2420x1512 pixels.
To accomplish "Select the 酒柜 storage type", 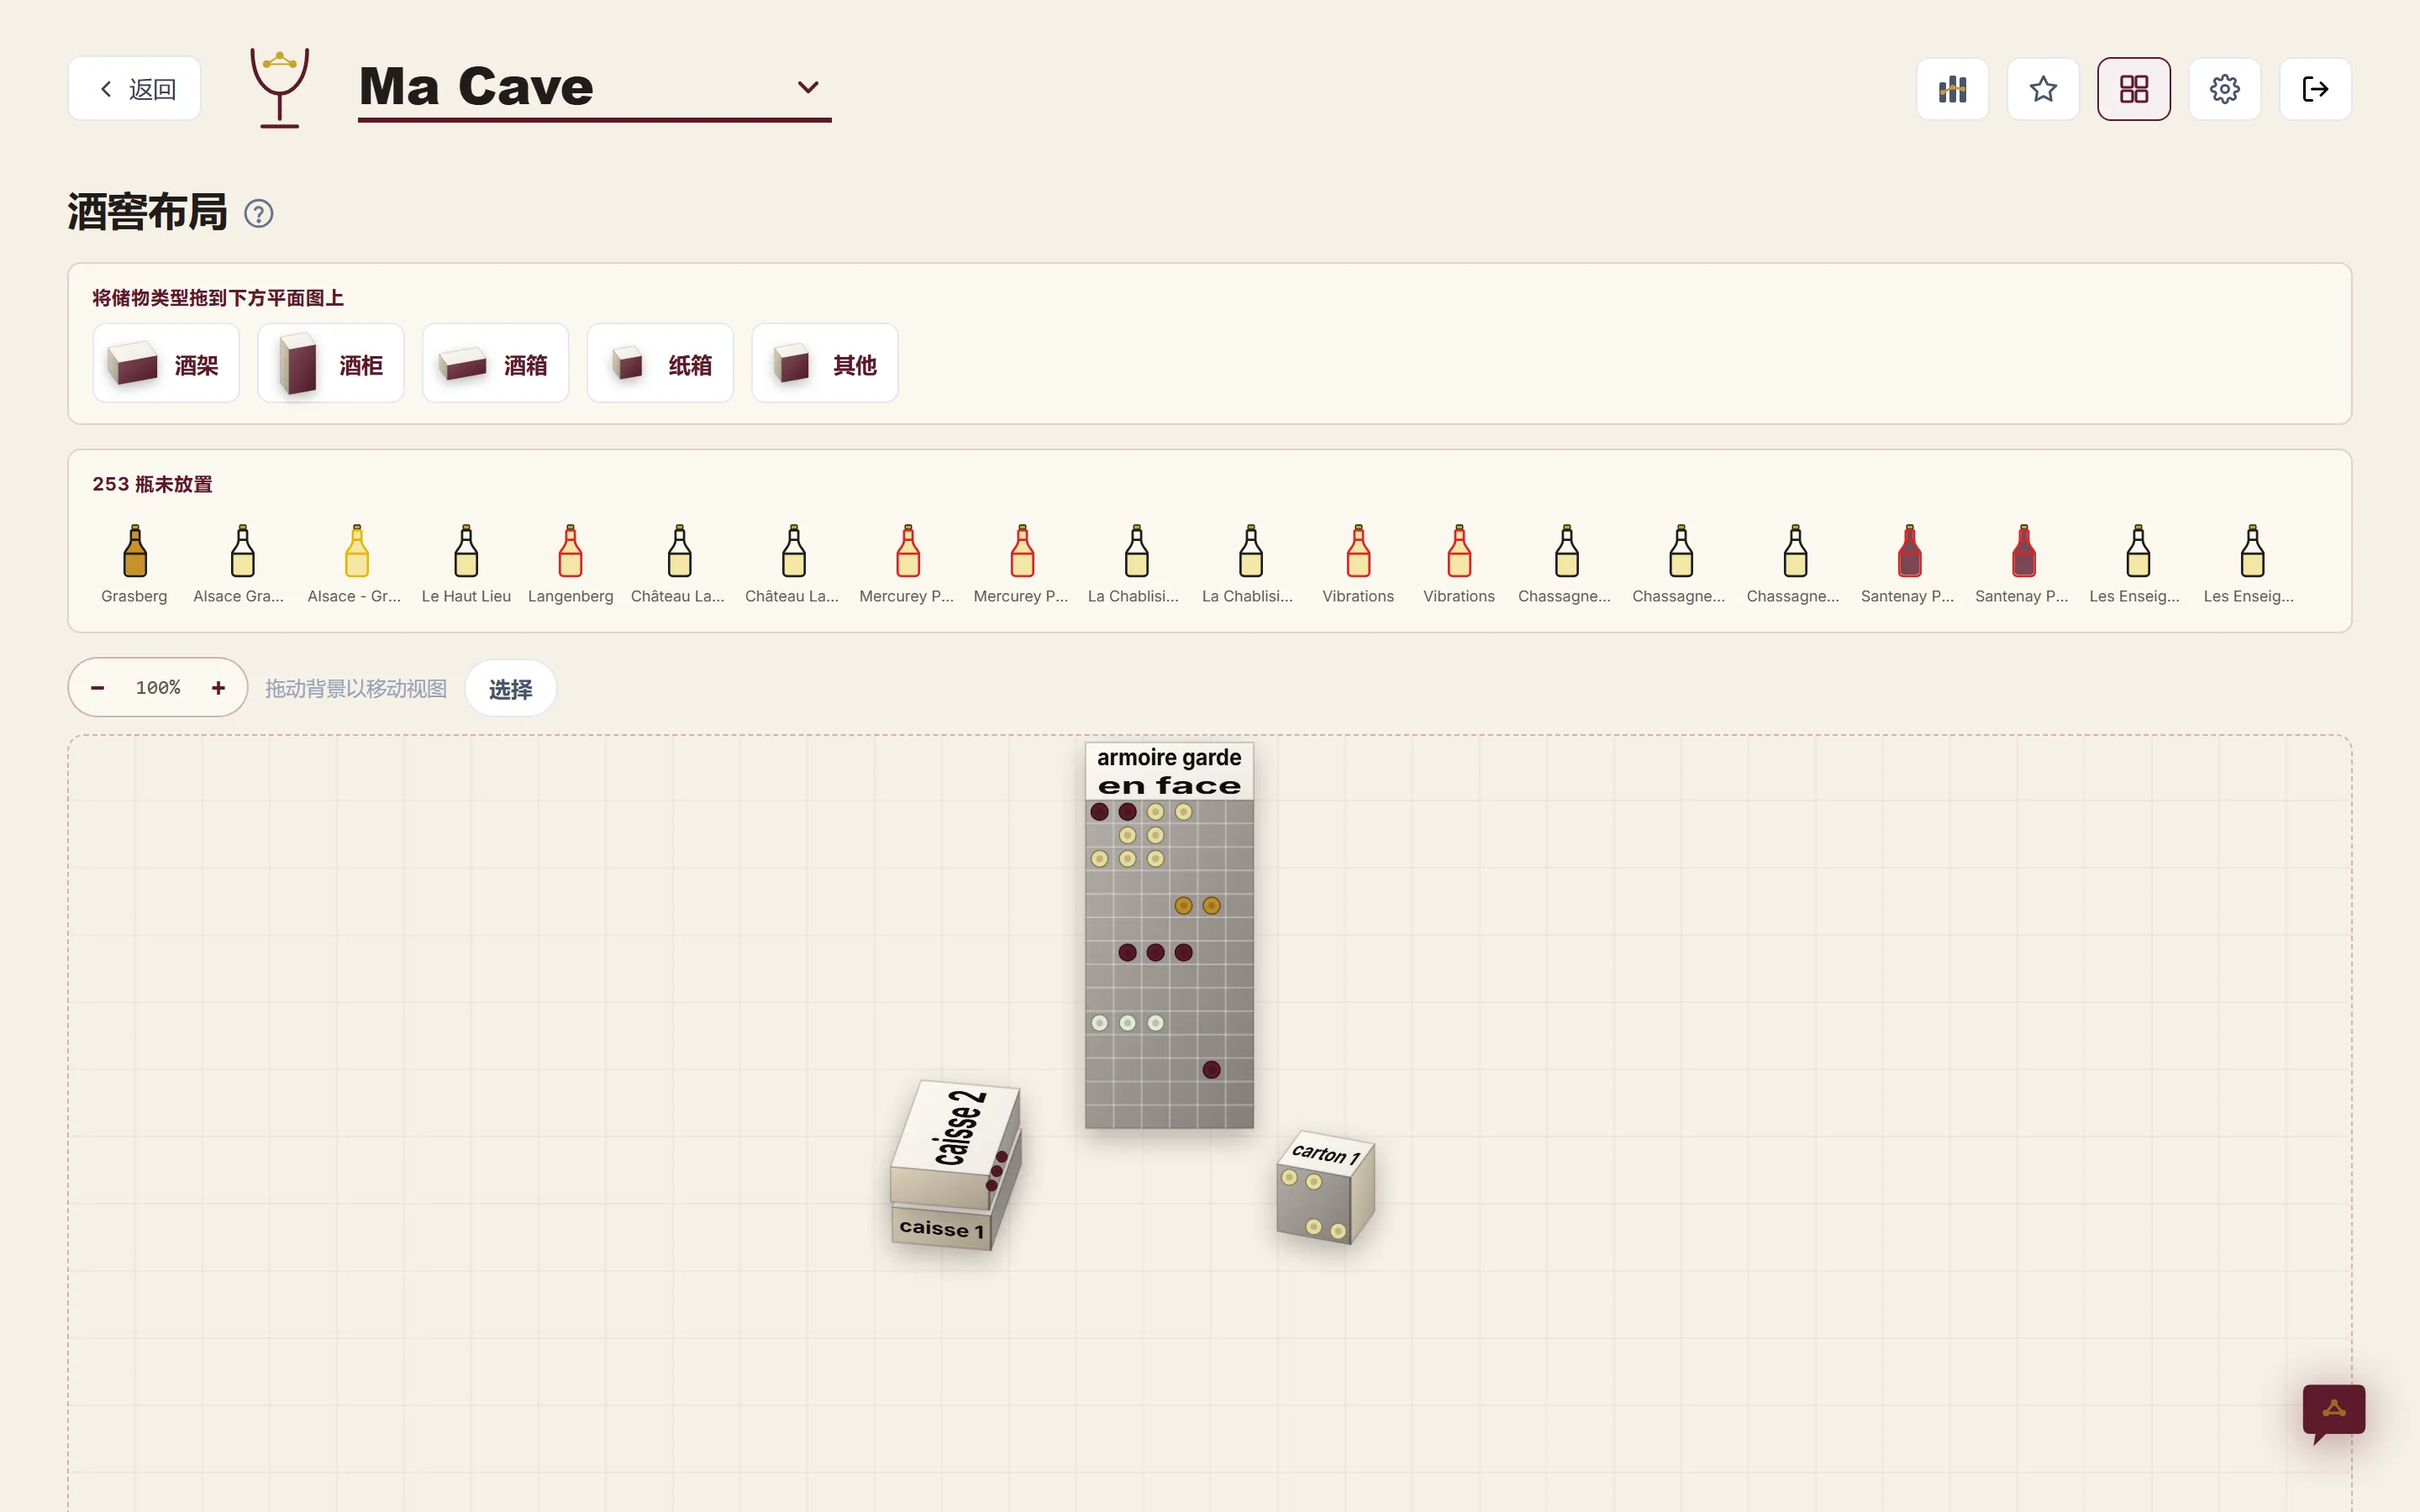I will (331, 363).
